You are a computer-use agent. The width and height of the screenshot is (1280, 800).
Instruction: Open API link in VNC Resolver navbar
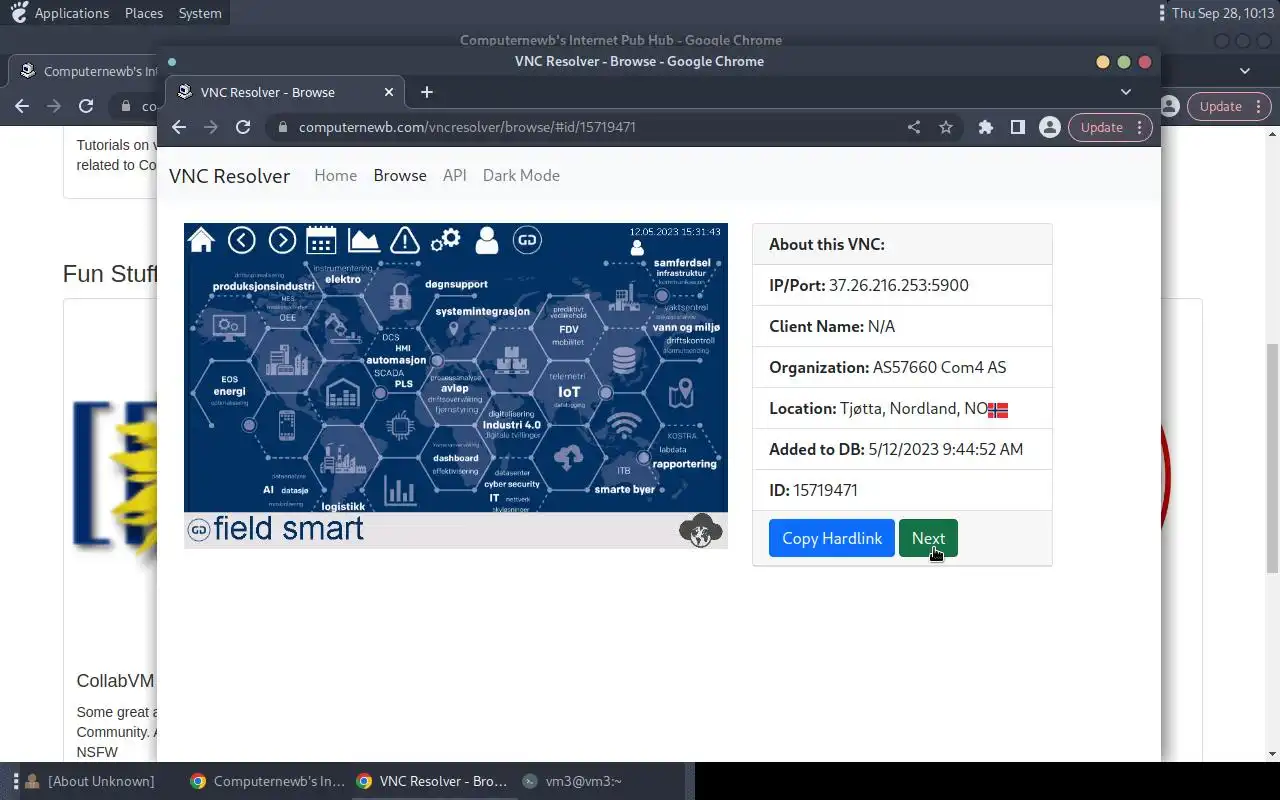(455, 175)
